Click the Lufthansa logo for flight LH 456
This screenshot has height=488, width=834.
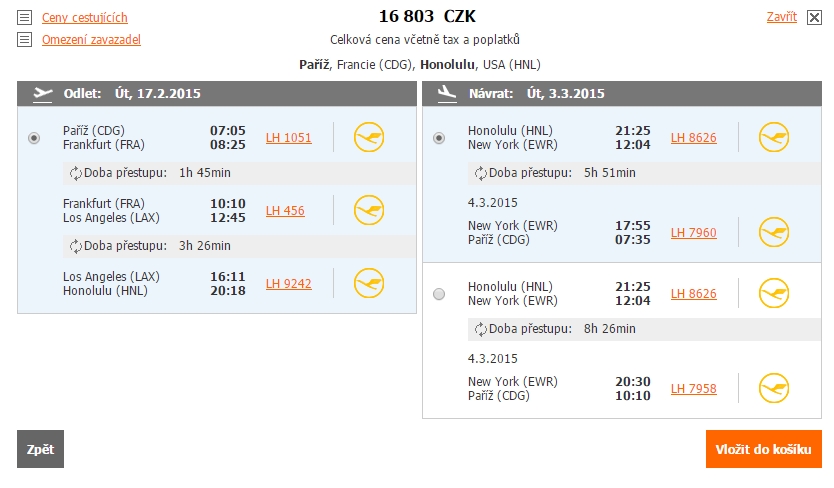tap(369, 210)
